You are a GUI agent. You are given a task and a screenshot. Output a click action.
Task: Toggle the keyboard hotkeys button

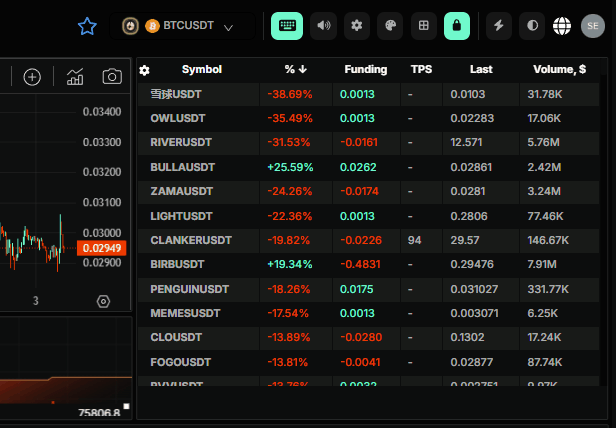[287, 26]
